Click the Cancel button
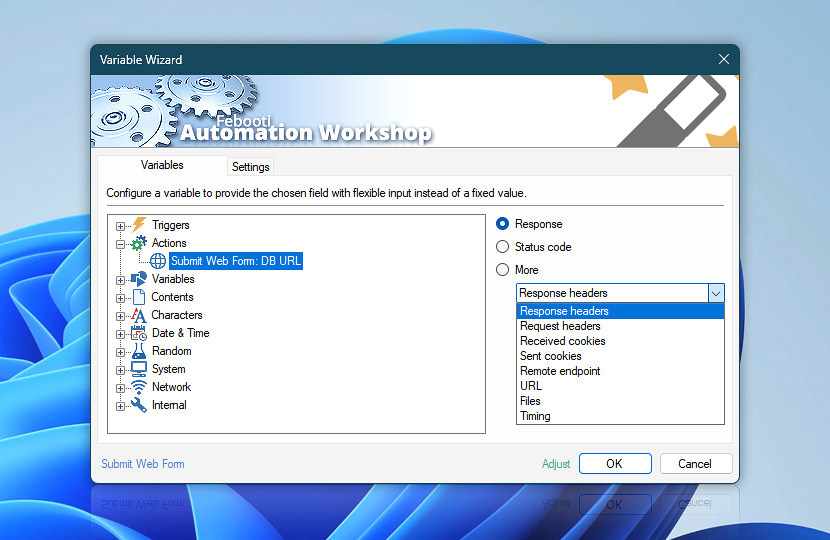830x540 pixels. pyautogui.click(x=696, y=464)
